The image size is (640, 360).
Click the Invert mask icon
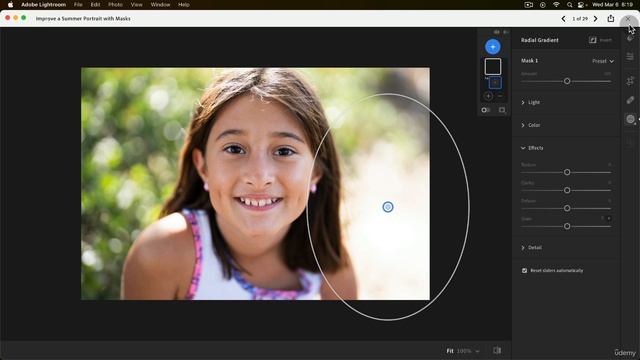593,40
